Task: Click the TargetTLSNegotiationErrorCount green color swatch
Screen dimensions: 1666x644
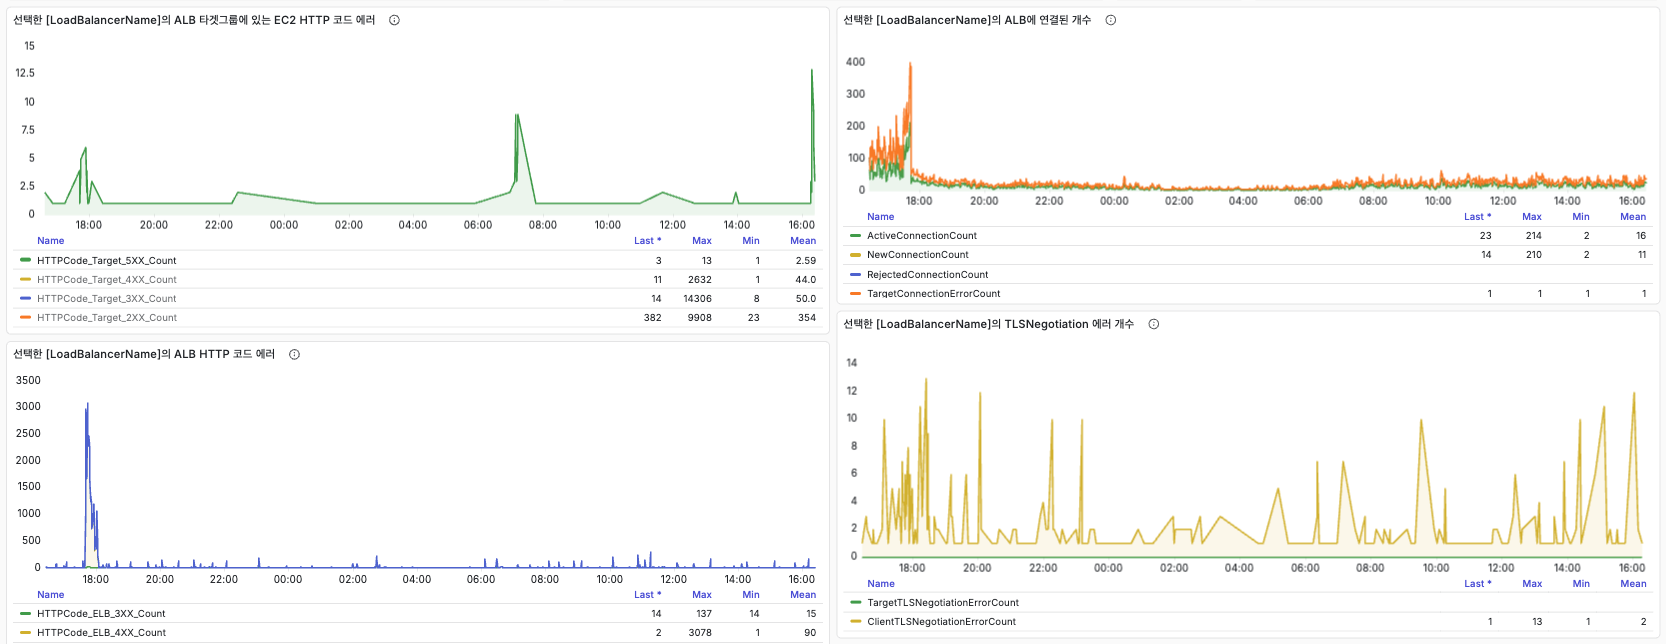Action: click(x=855, y=603)
